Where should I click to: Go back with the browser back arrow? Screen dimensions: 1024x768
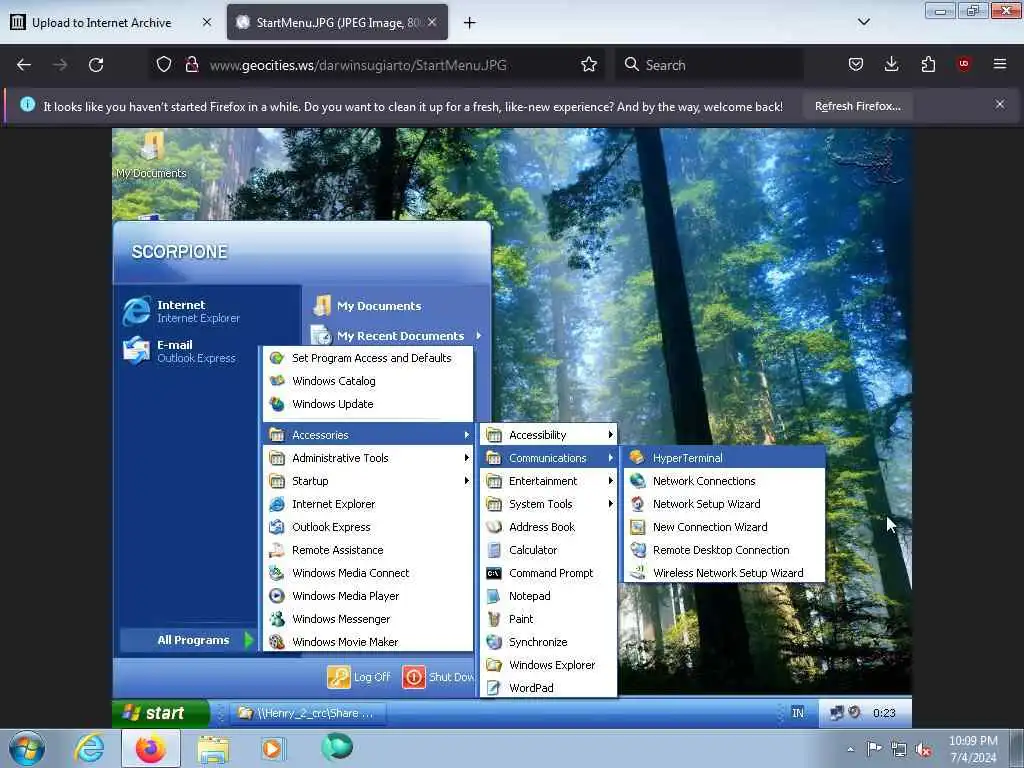pos(24,65)
